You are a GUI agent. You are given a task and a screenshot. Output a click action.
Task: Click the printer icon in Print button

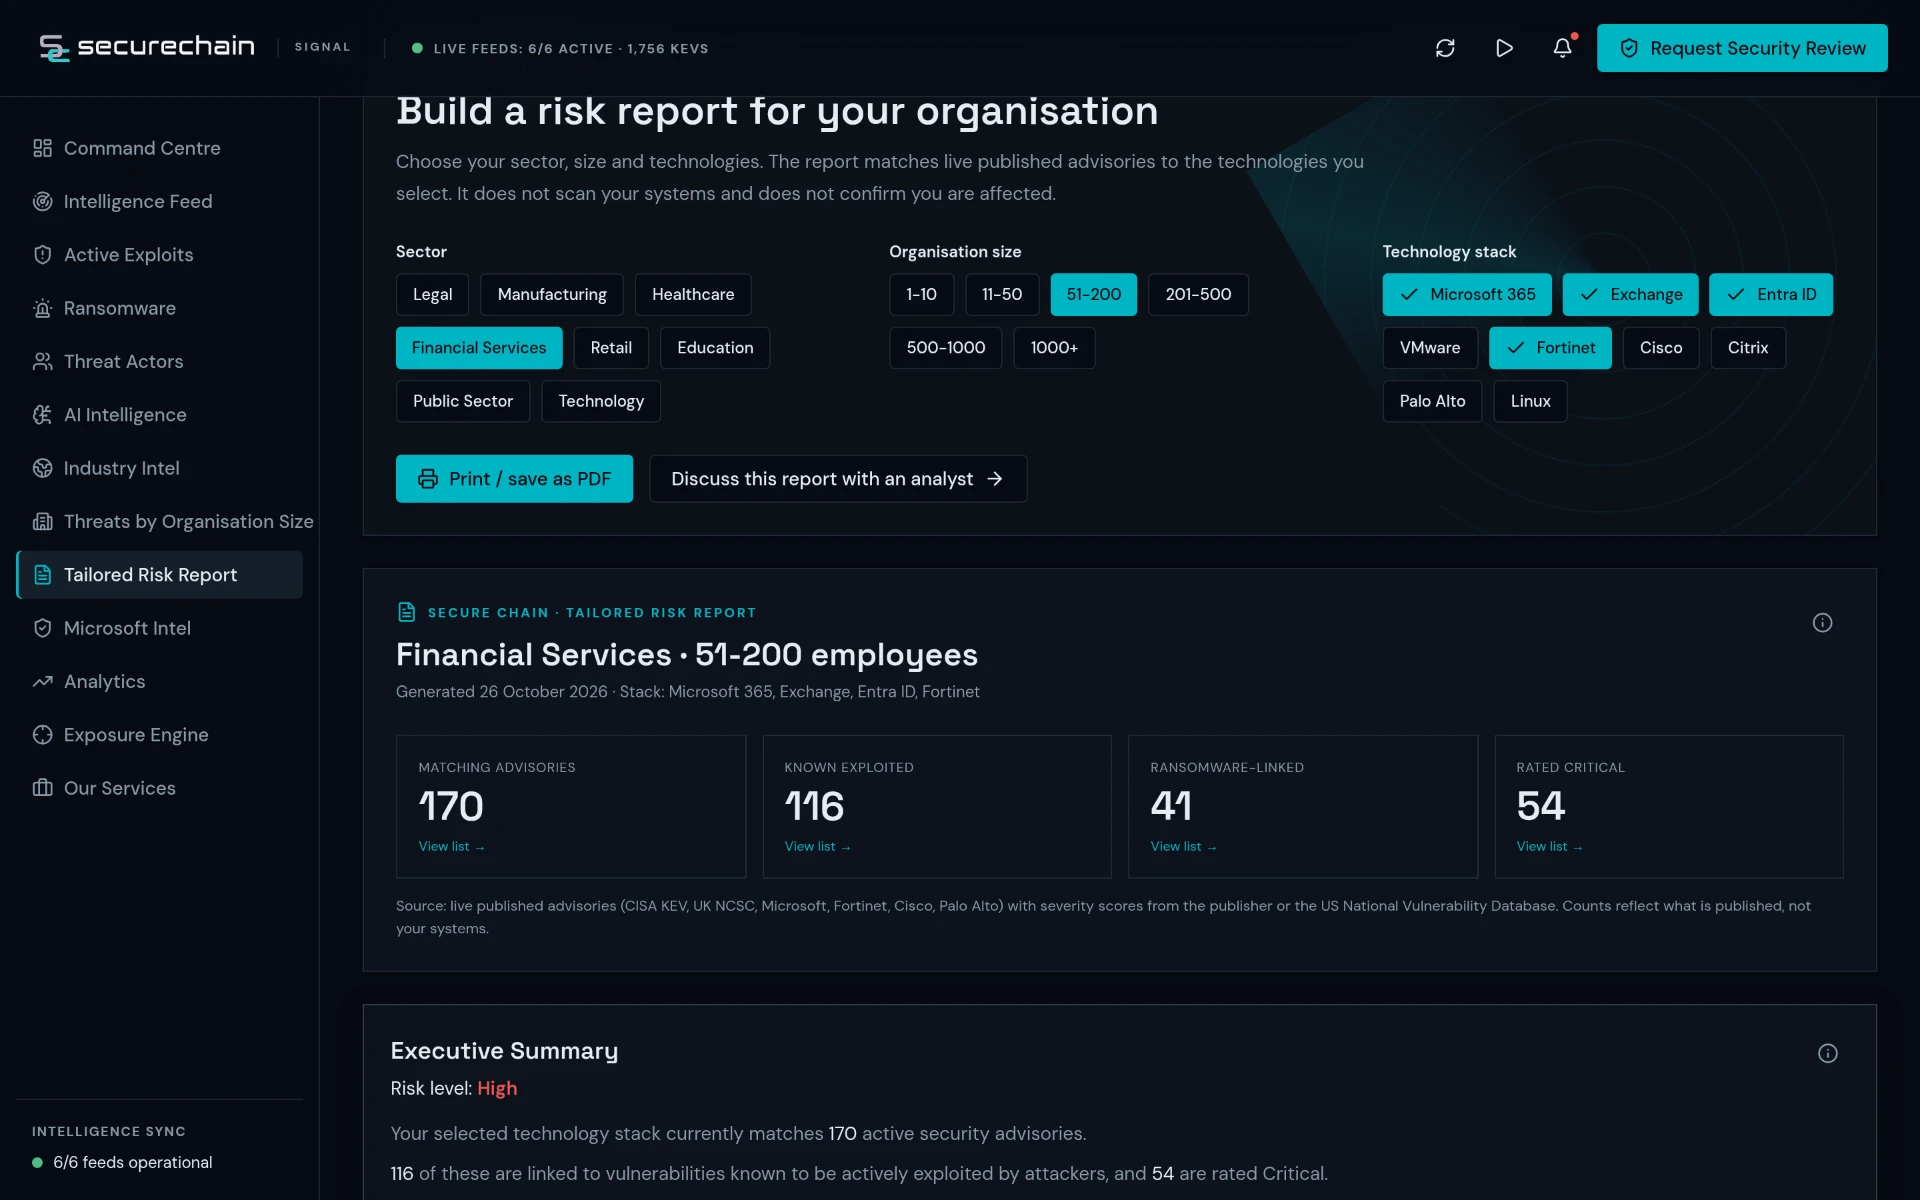[428, 479]
